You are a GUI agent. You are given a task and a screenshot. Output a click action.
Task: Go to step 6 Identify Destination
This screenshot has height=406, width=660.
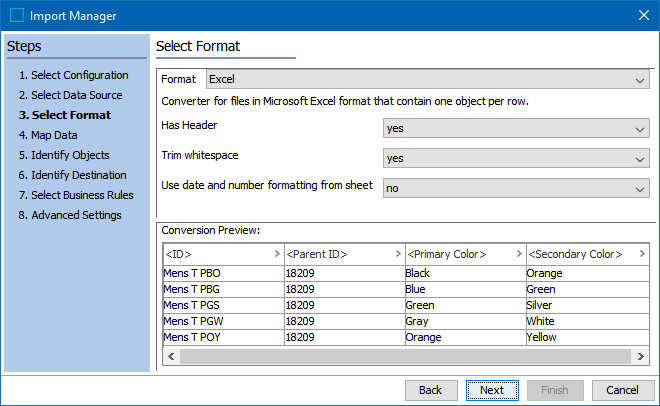(72, 175)
